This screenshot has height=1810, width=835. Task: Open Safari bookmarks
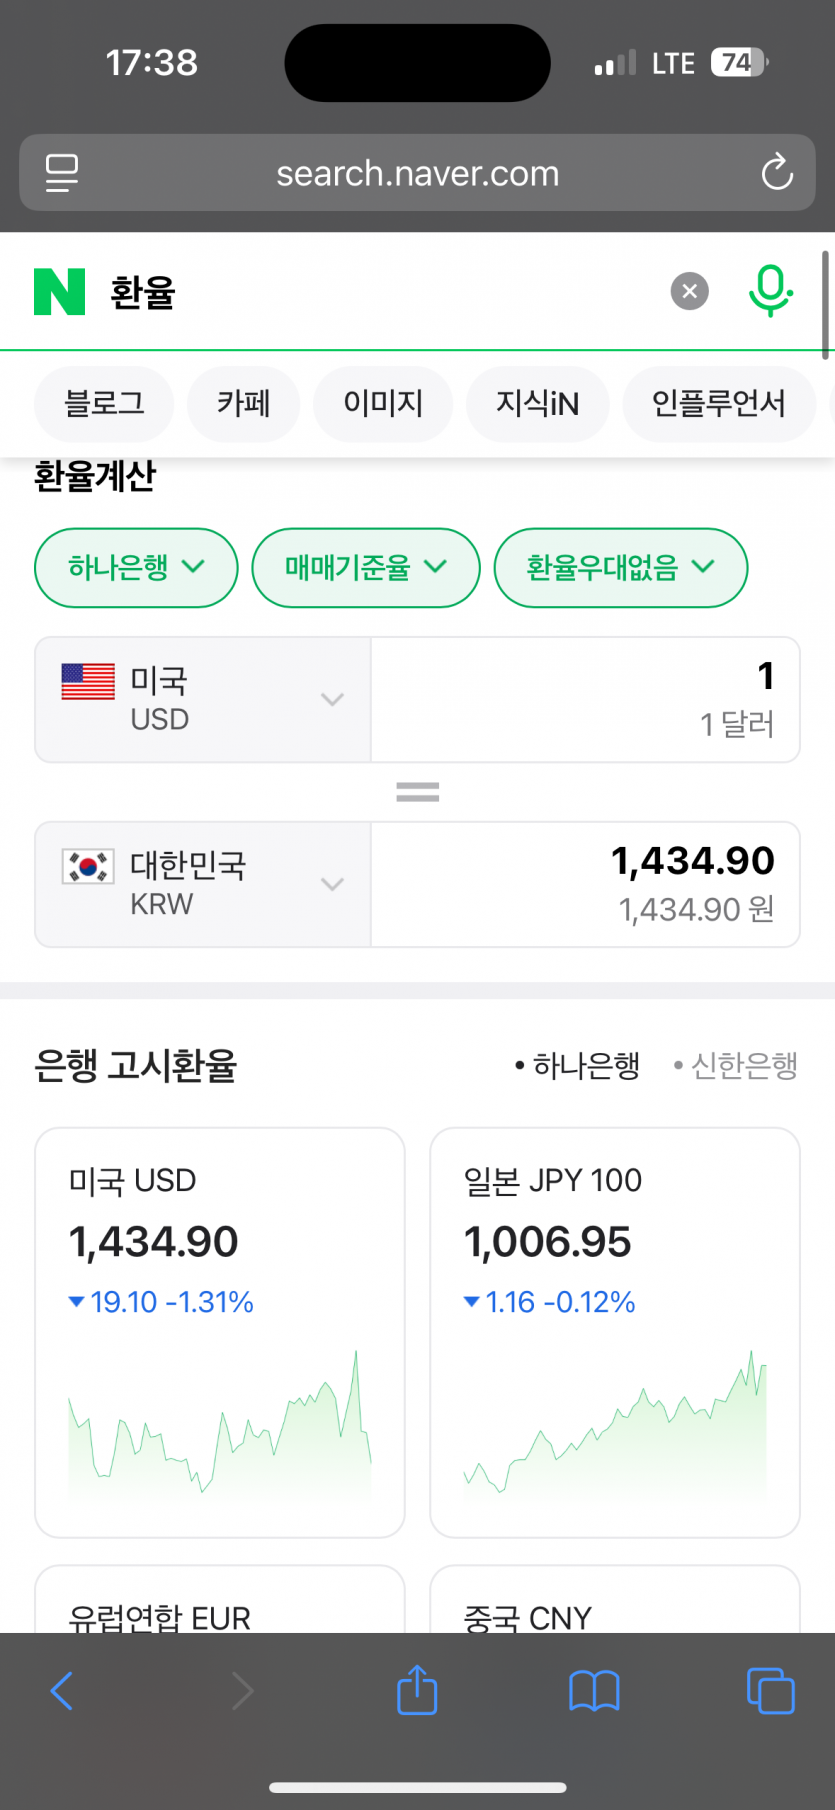point(594,1691)
